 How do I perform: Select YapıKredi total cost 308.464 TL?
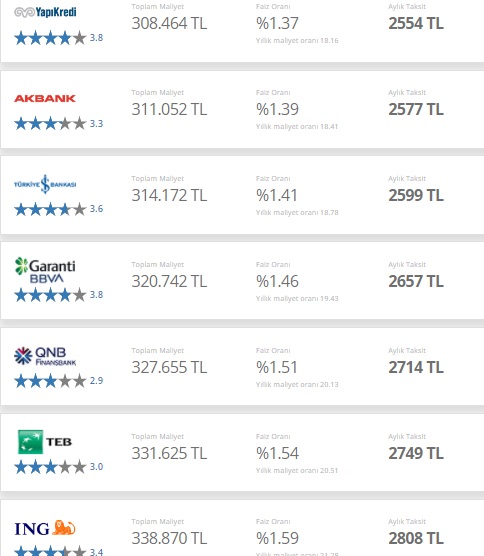pyautogui.click(x=169, y=23)
